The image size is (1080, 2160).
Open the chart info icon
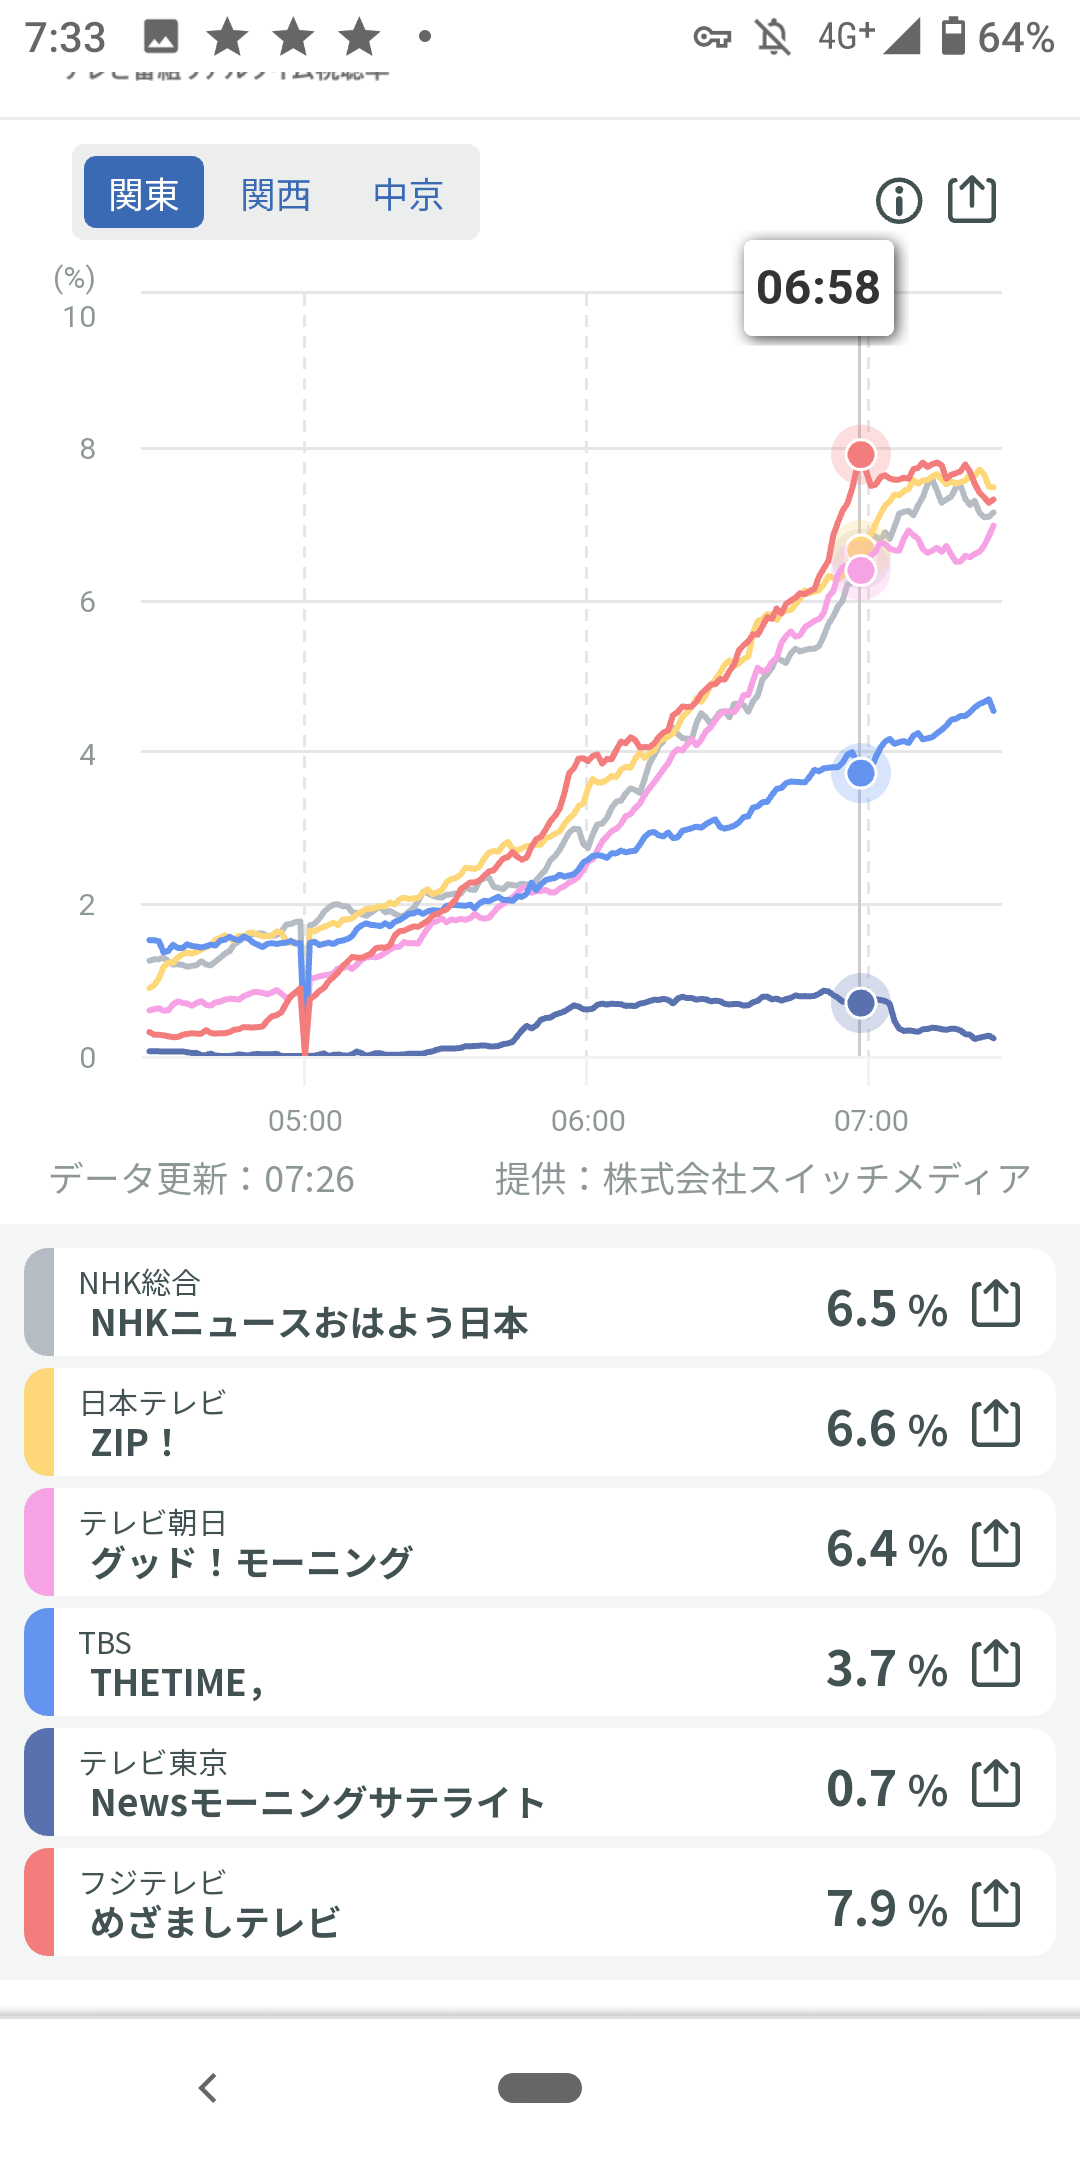coord(898,201)
